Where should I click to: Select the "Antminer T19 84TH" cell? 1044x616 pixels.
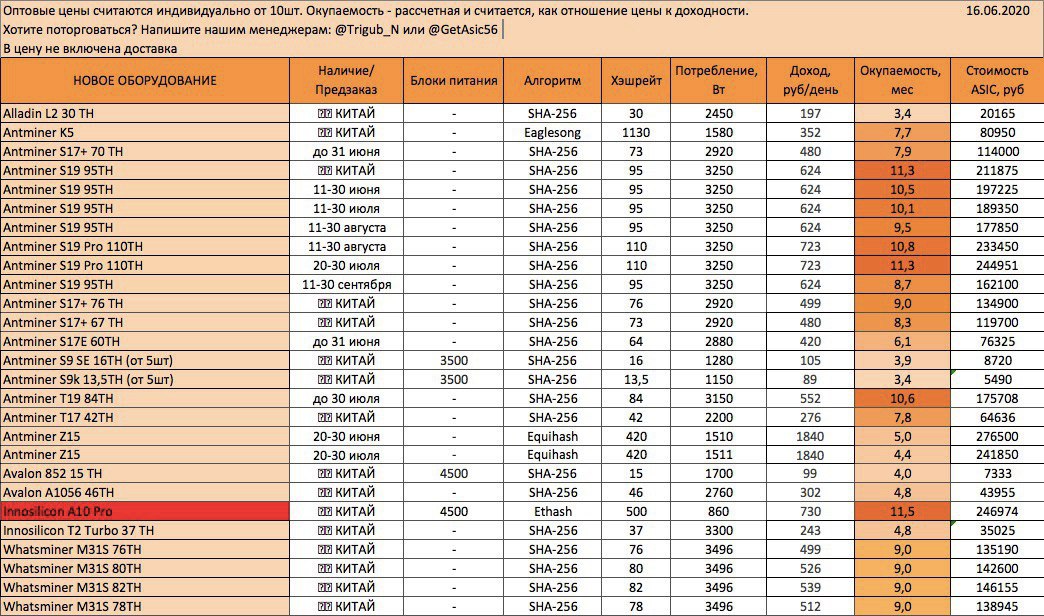[144, 398]
